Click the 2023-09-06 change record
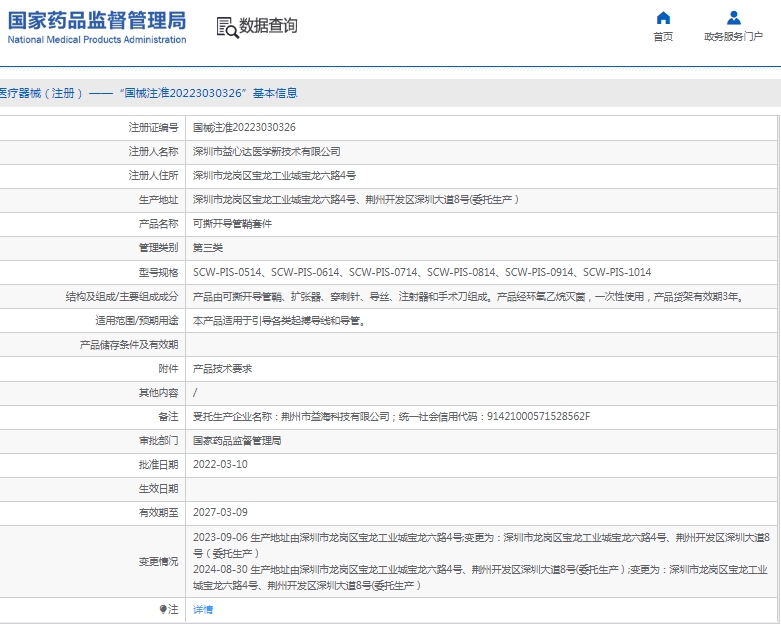Screen dimensions: 781x630 point(481,545)
